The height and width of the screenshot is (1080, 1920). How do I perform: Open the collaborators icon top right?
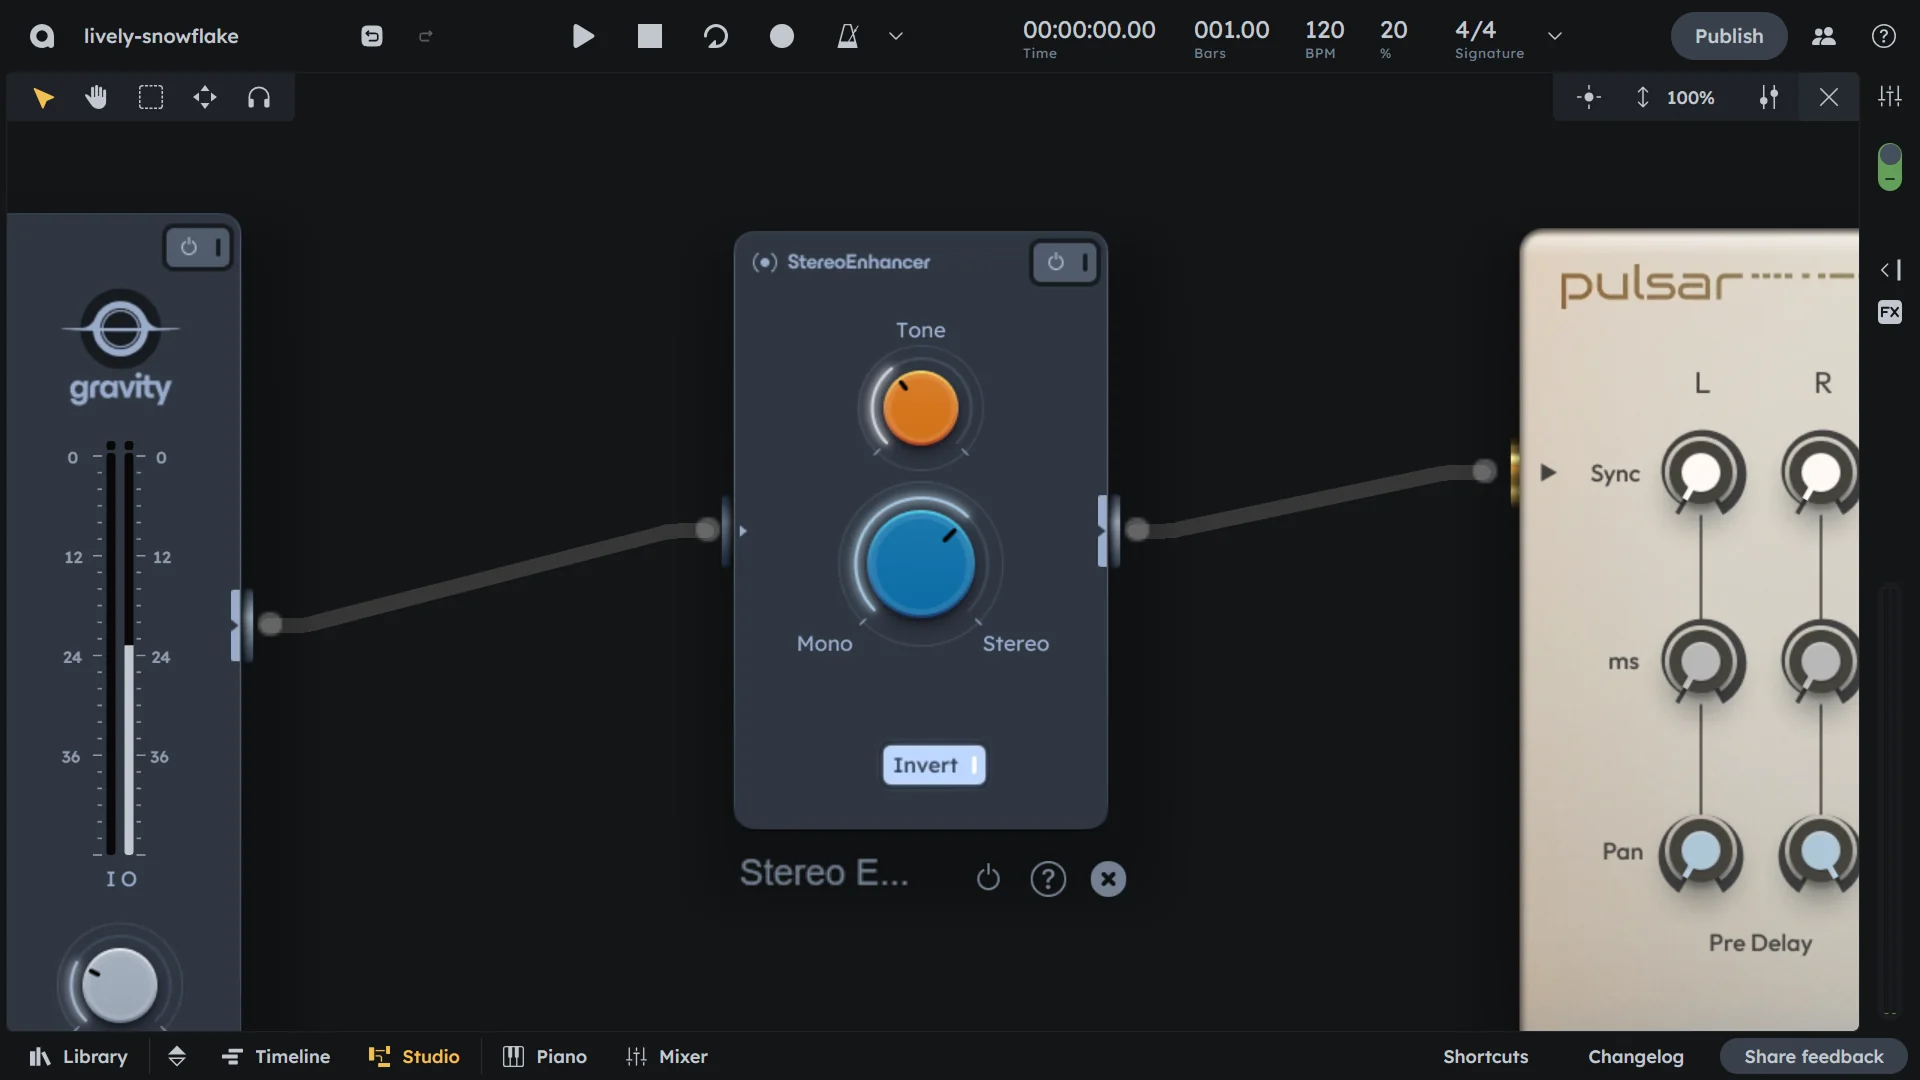pos(1823,36)
